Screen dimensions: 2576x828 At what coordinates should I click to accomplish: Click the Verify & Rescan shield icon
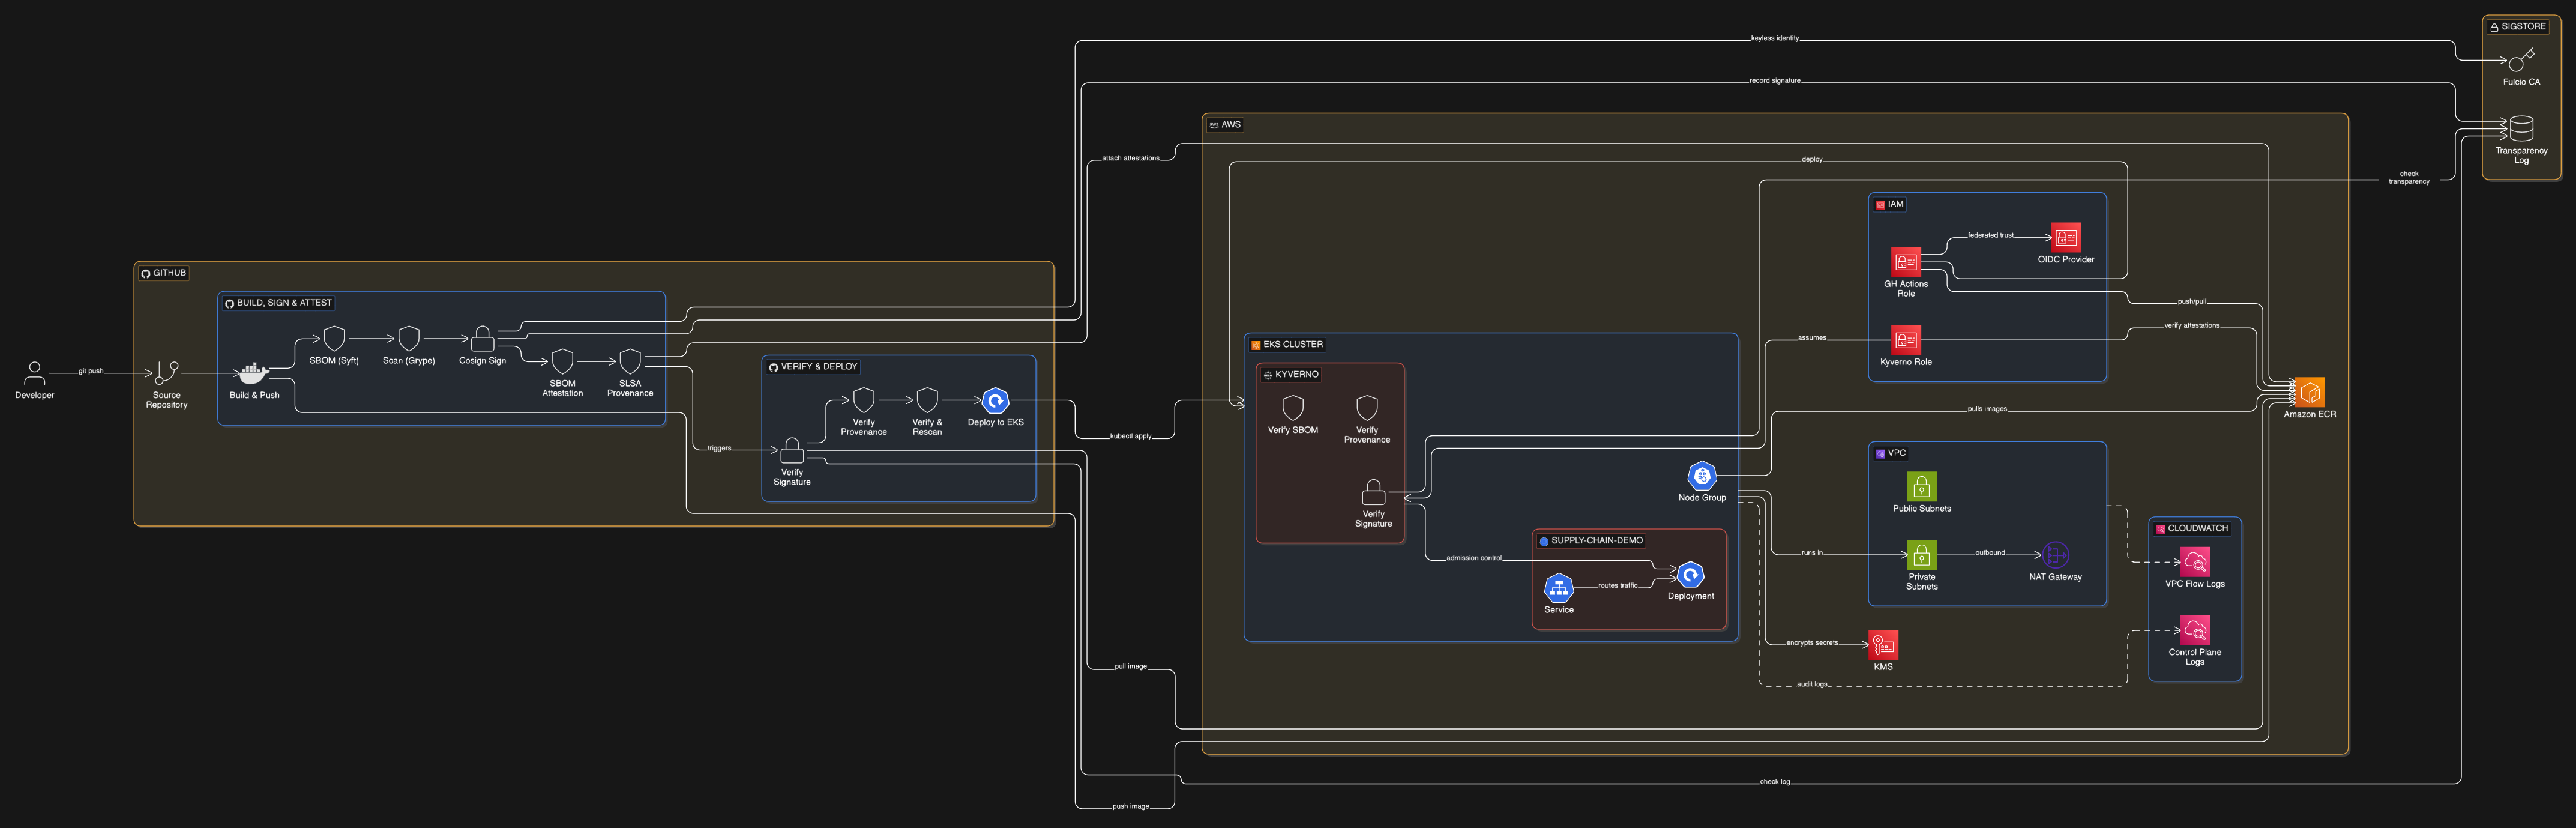tap(927, 400)
